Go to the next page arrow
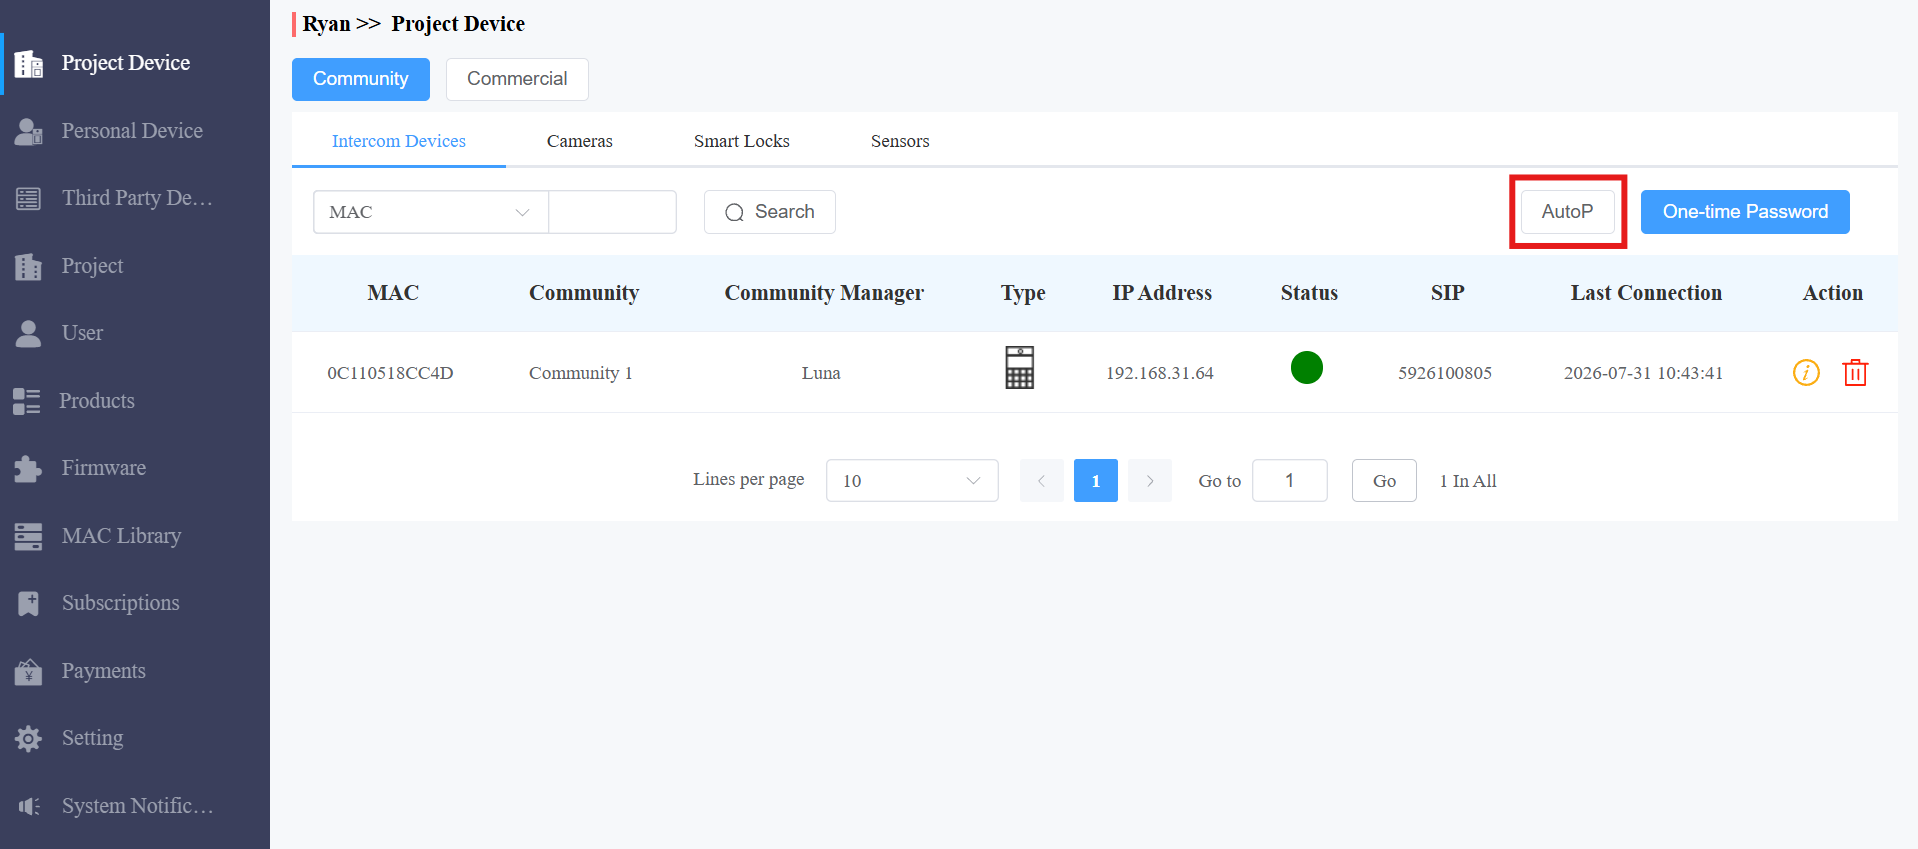The width and height of the screenshot is (1918, 849). [1150, 481]
